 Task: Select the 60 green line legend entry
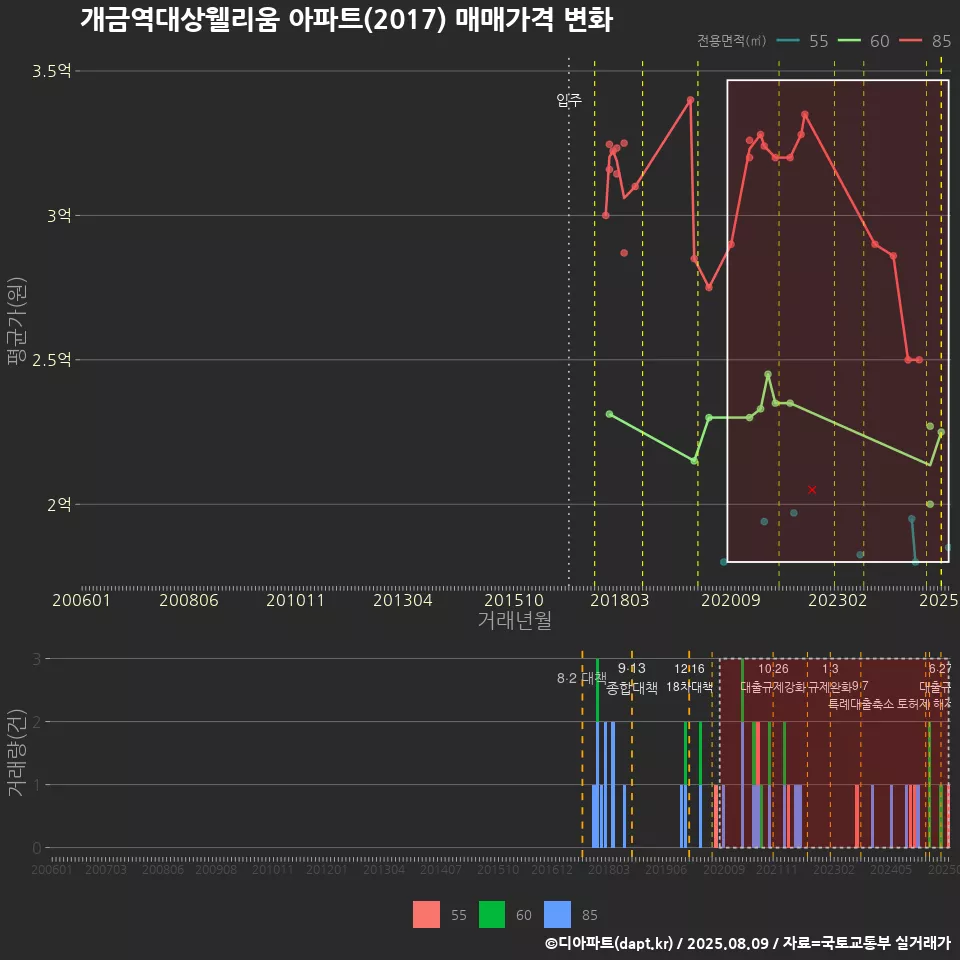tap(863, 41)
